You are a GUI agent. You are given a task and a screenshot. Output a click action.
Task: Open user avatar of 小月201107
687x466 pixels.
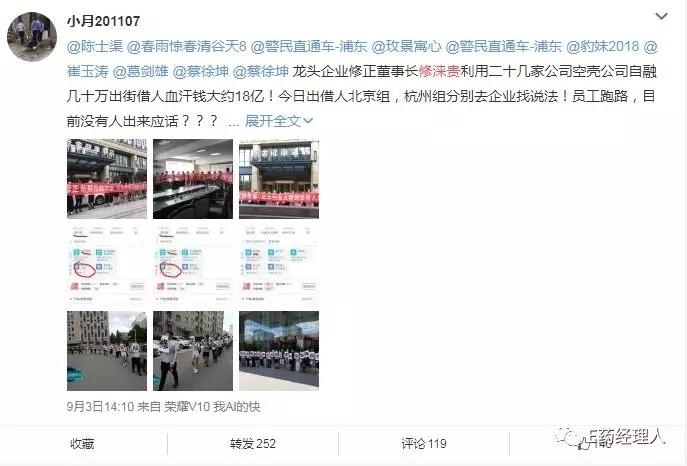pyautogui.click(x=32, y=37)
